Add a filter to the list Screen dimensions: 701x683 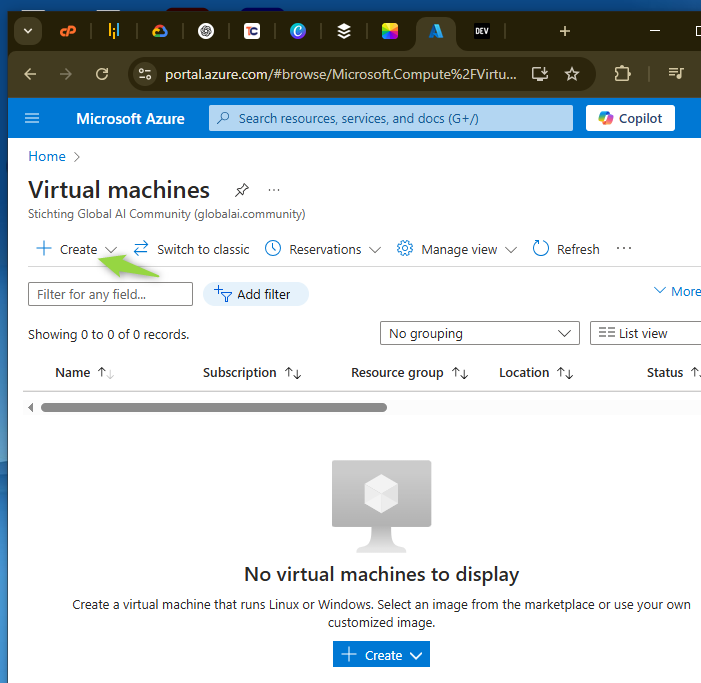(x=256, y=294)
